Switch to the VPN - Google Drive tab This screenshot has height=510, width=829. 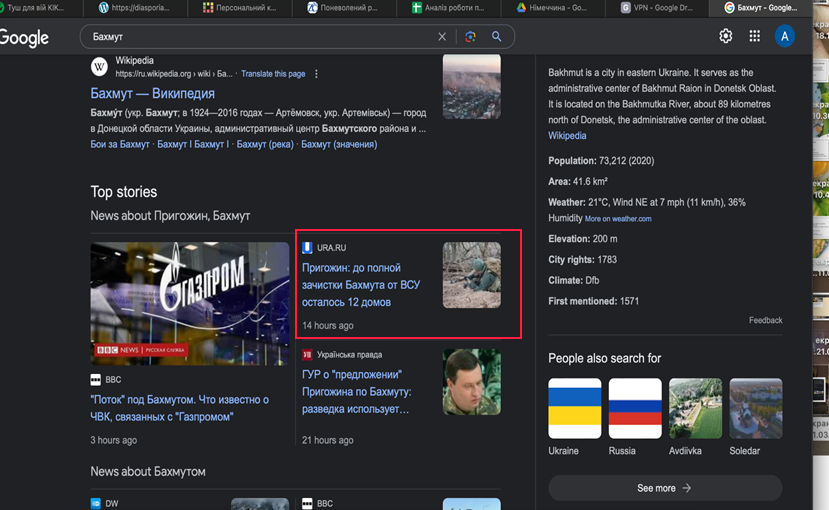(665, 7)
